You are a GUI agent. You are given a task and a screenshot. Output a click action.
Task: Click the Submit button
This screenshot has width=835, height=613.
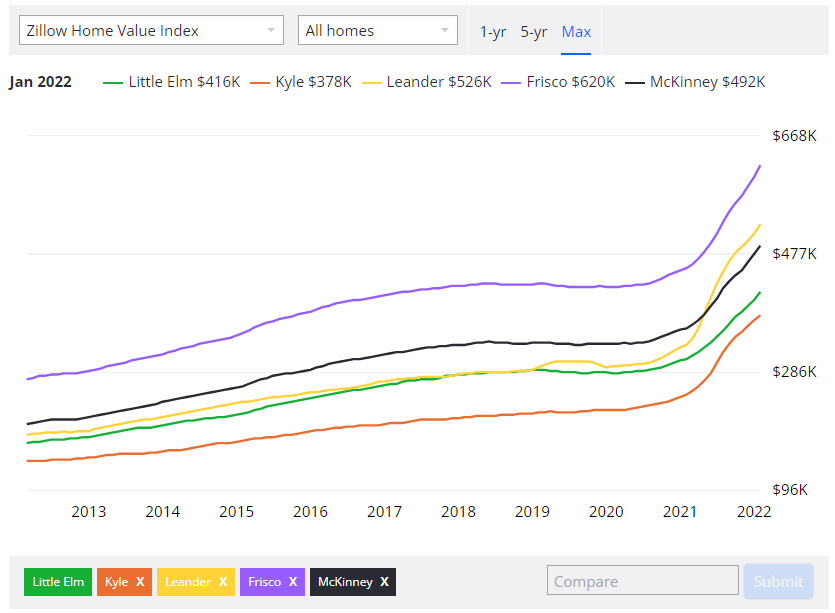tap(778, 581)
